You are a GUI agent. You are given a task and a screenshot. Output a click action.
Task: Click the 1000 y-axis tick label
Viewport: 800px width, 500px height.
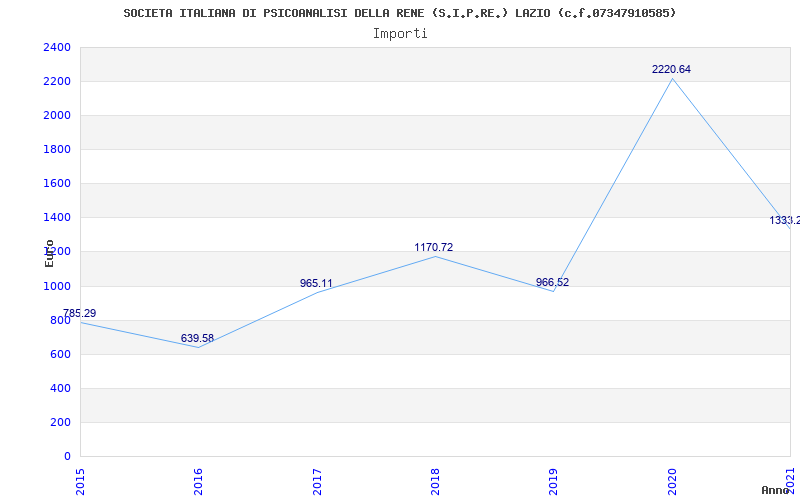coord(57,286)
